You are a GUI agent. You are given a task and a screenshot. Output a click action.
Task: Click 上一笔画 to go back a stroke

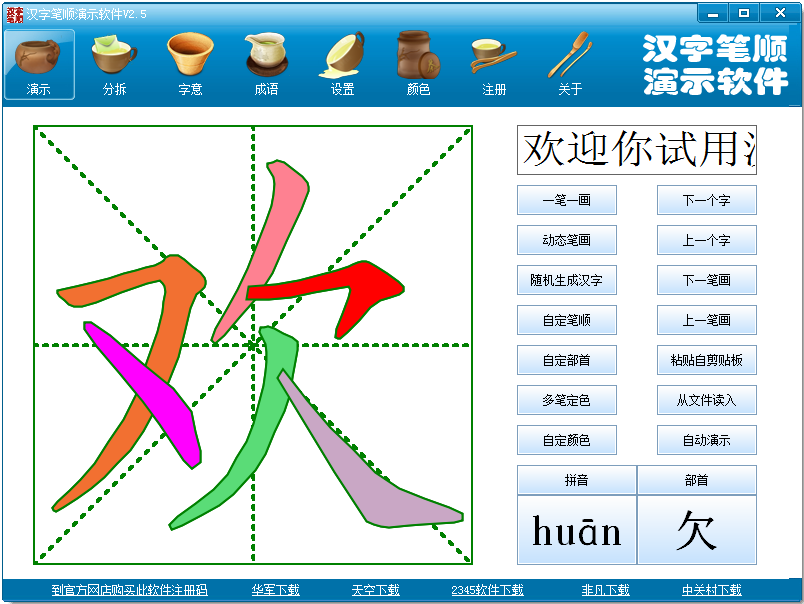click(706, 320)
